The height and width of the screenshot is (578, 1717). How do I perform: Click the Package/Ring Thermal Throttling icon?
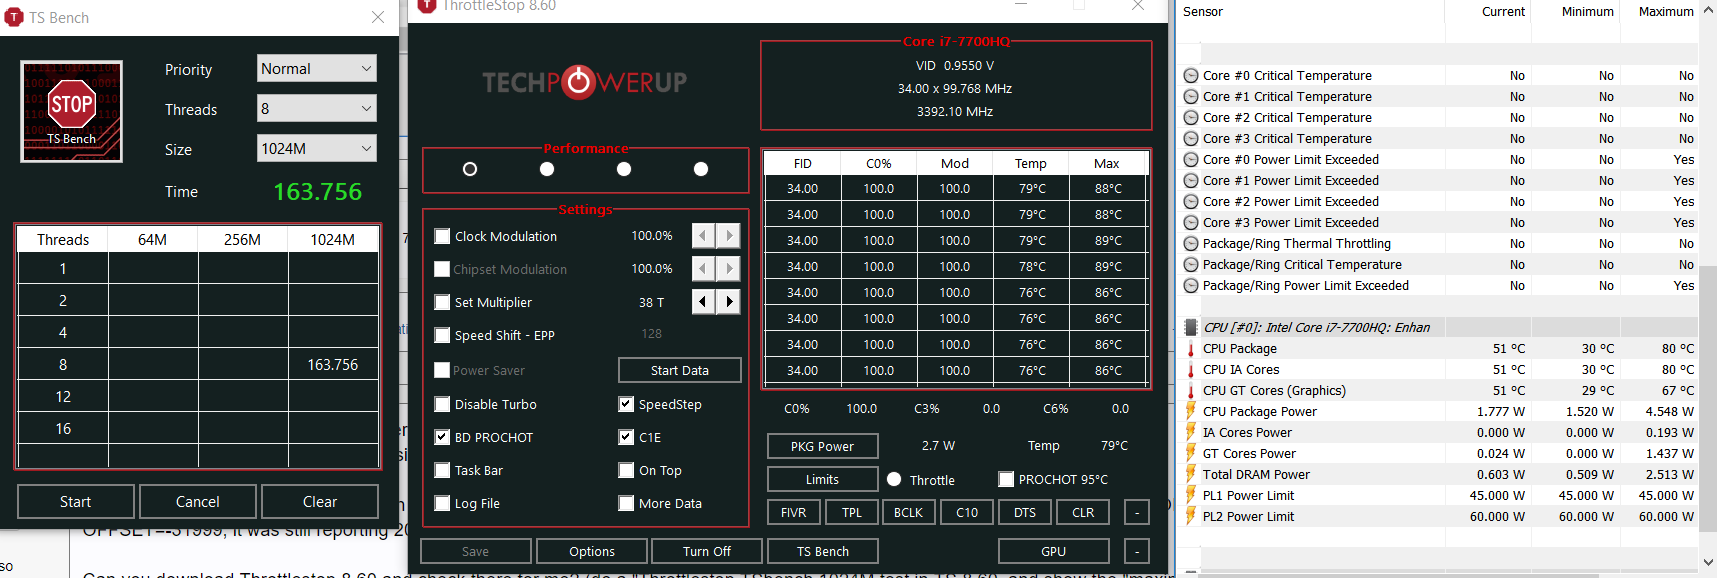pyautogui.click(x=1190, y=244)
